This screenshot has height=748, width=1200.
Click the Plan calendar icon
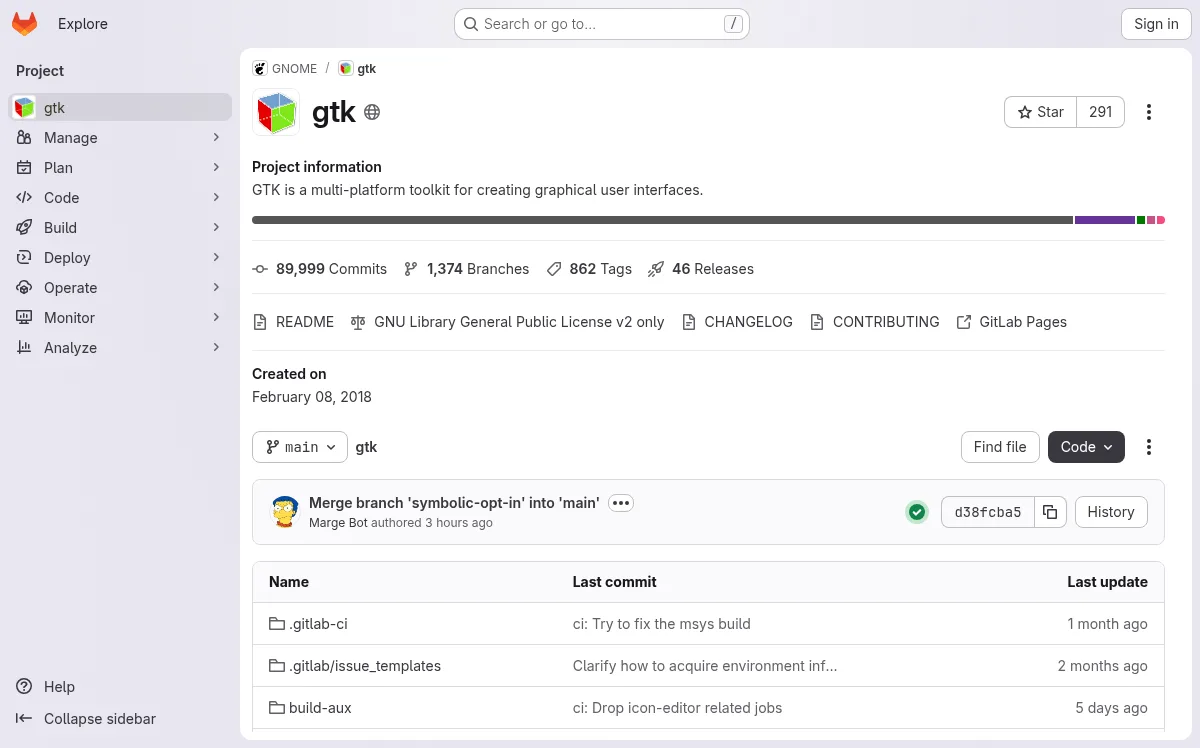coord(24,168)
